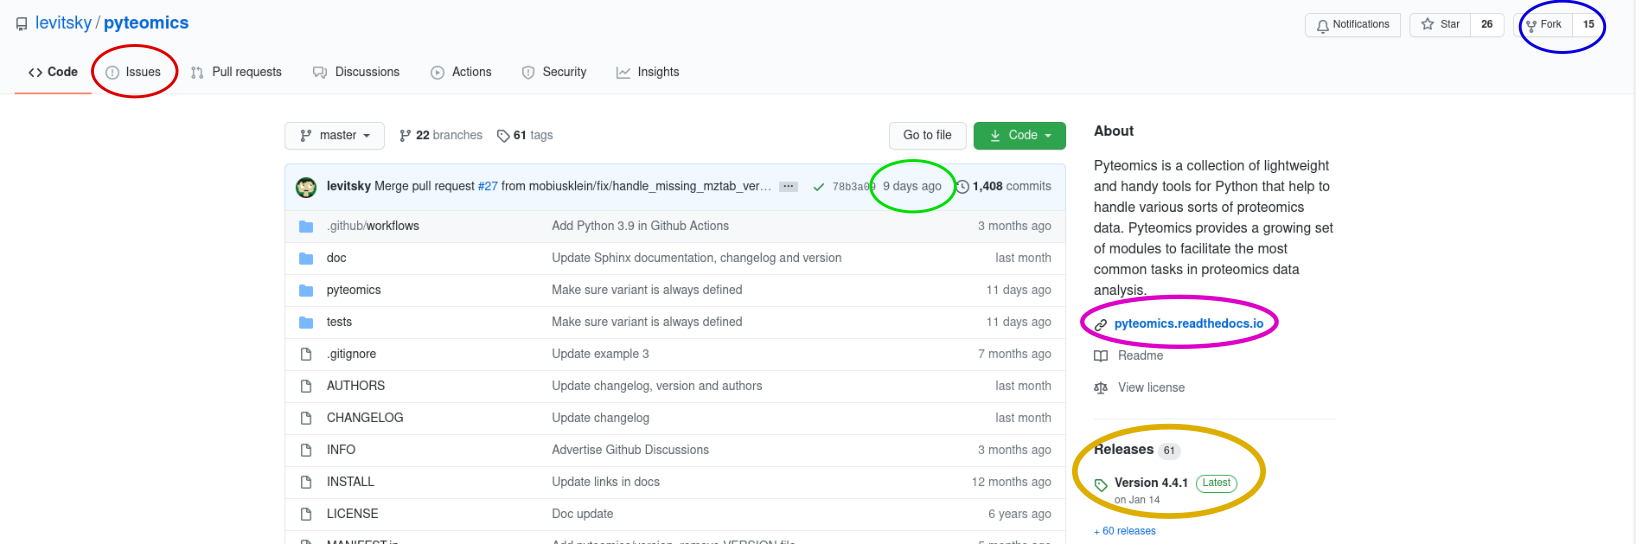View the 1,408 commits history
This screenshot has height=544, width=1636.
point(1004,186)
